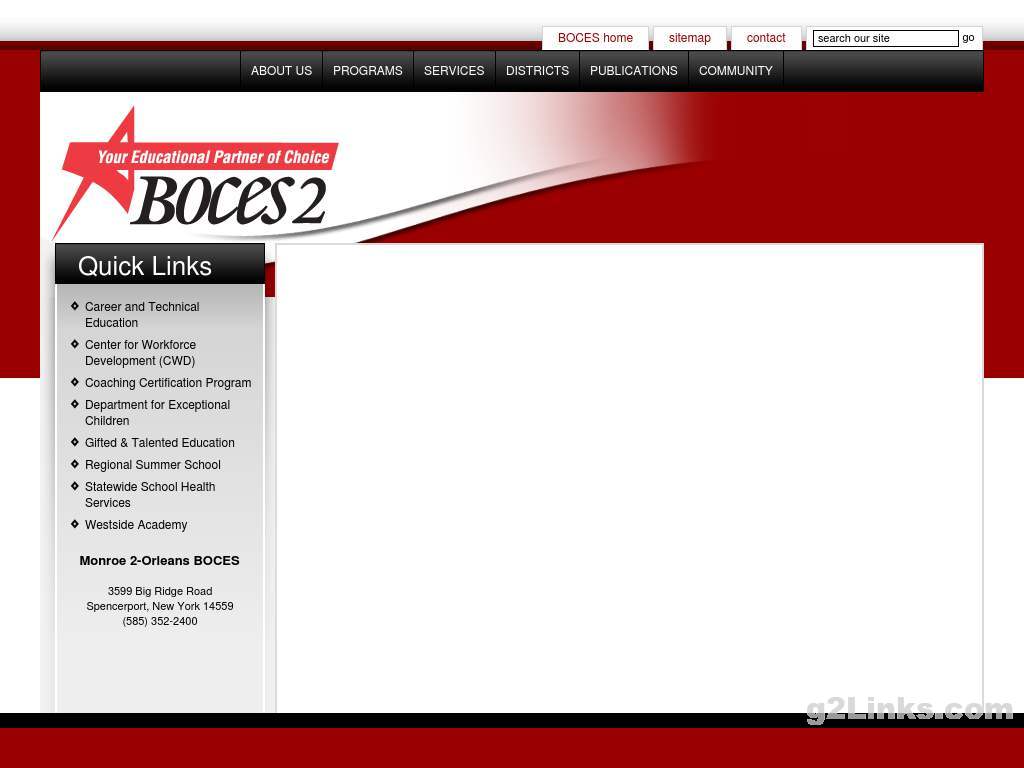Select SERVICES in the navigation bar

[453, 71]
